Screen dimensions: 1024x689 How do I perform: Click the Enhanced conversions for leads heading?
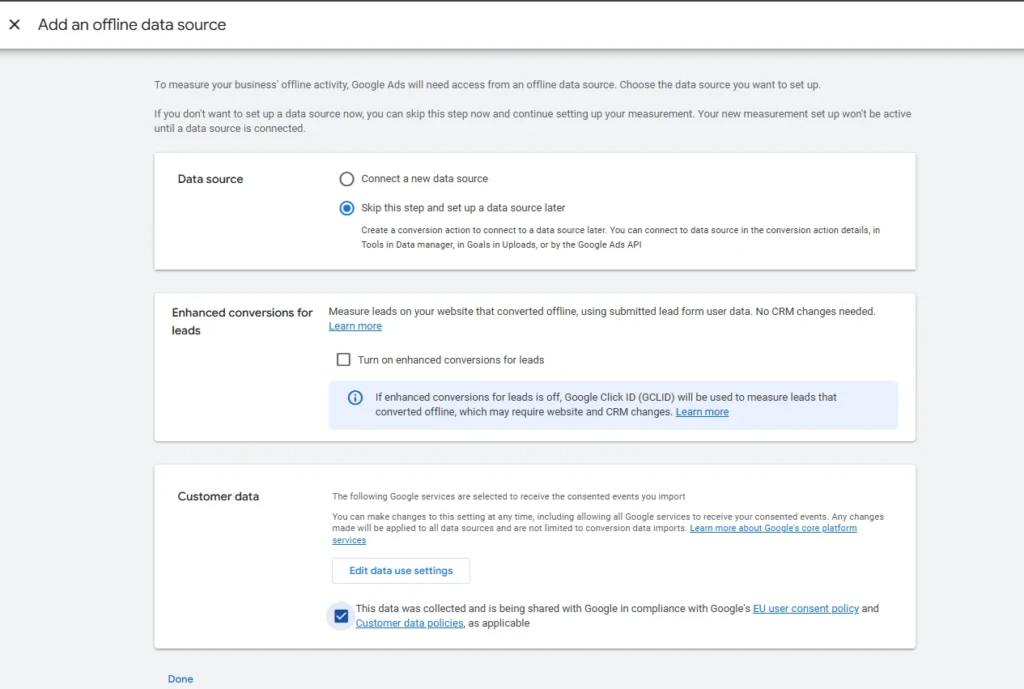242,321
